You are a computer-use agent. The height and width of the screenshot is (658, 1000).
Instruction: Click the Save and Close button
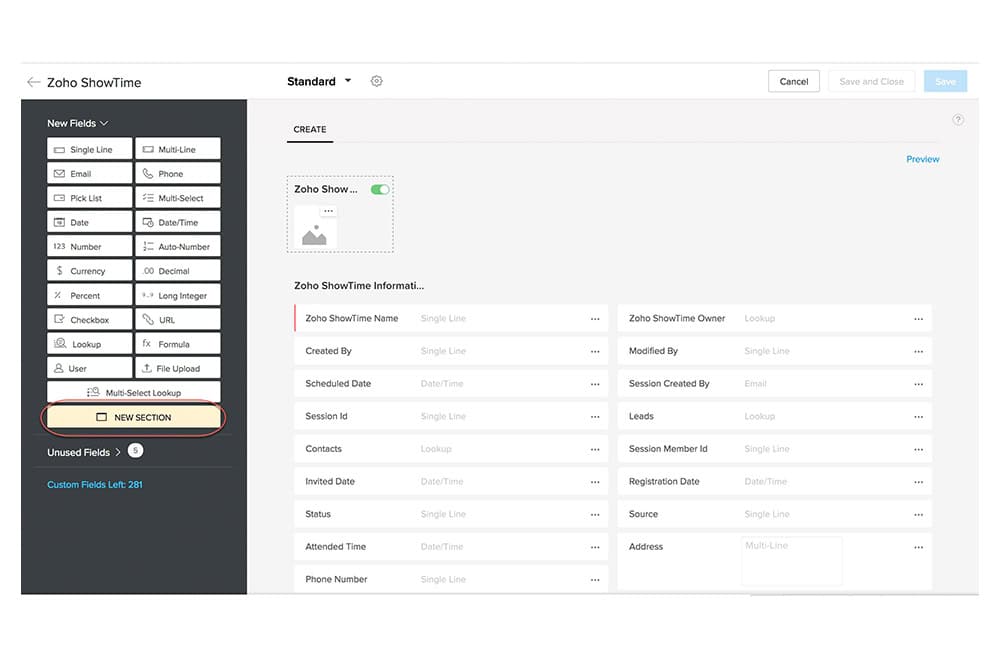coord(871,82)
